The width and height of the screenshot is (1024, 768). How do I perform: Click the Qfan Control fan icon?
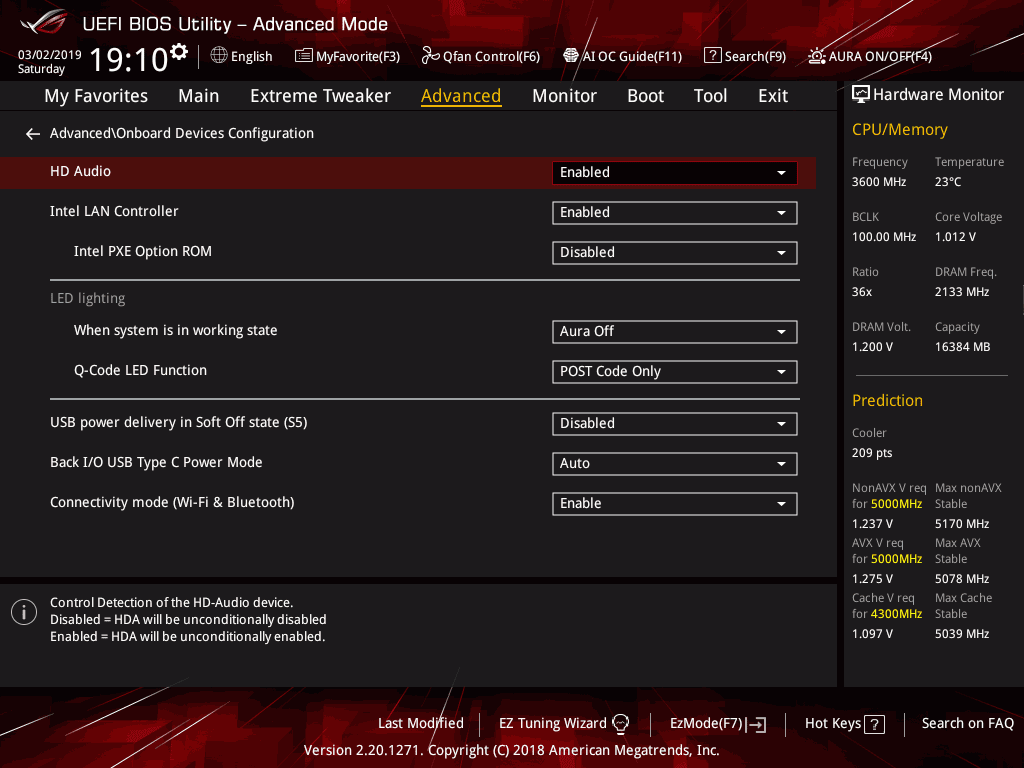[430, 56]
